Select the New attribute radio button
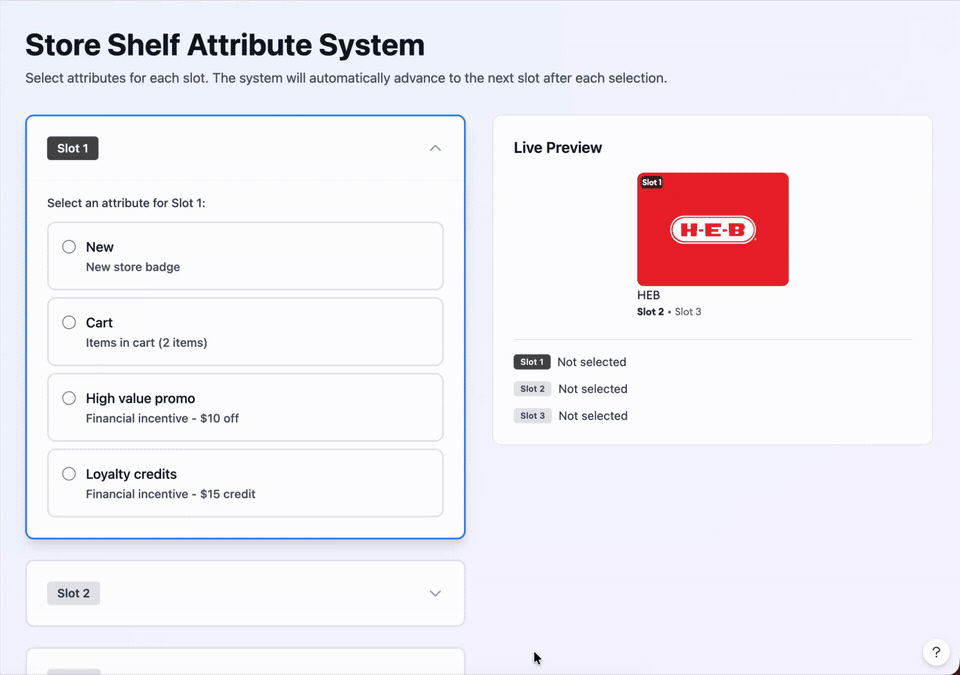The width and height of the screenshot is (960, 675). coord(68,246)
